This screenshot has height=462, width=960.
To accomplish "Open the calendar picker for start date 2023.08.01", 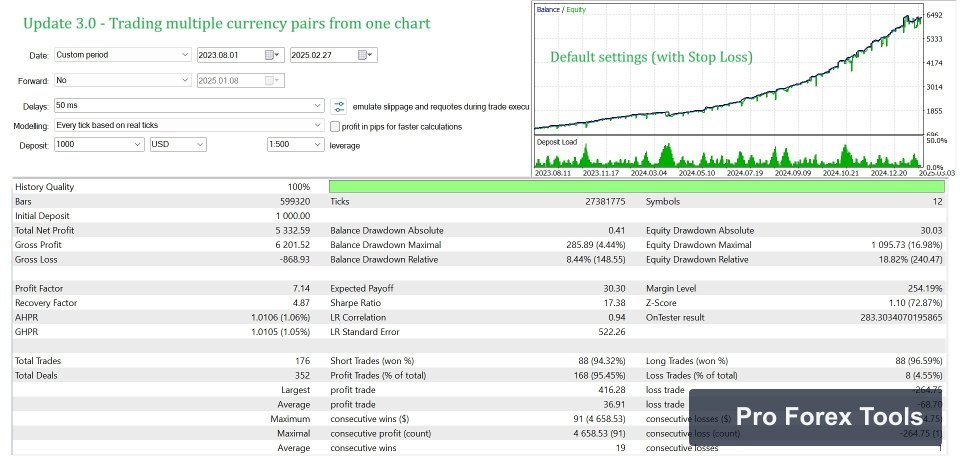I will (272, 55).
